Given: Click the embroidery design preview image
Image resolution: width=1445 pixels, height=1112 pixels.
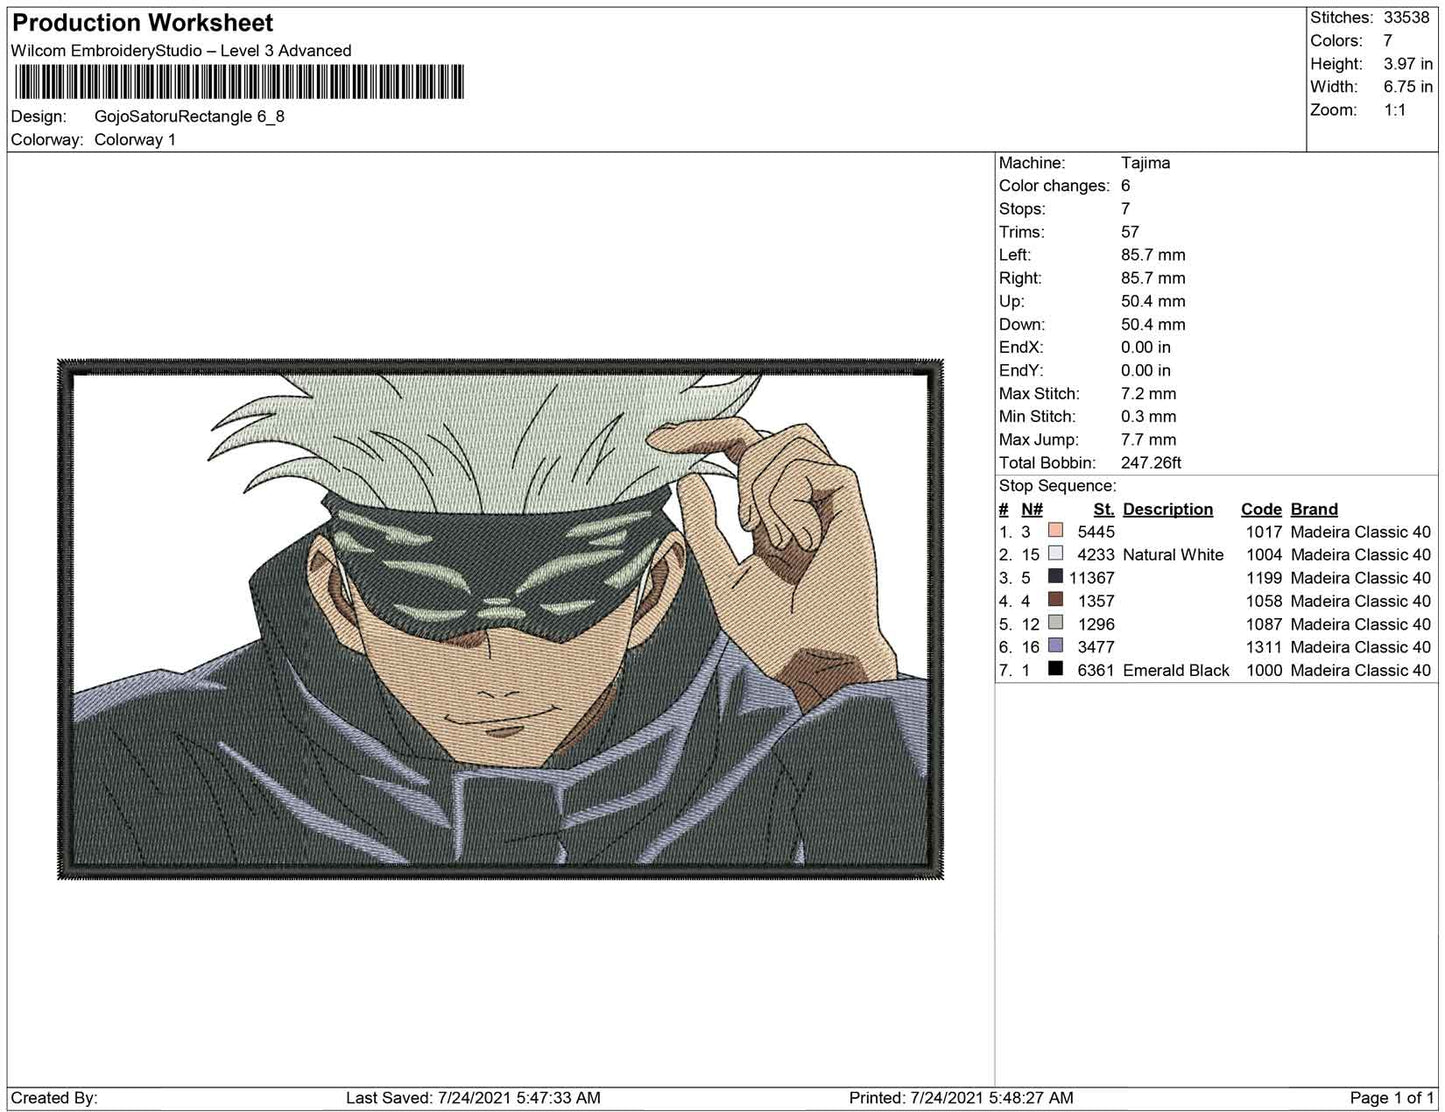Looking at the screenshot, I should [x=500, y=619].
